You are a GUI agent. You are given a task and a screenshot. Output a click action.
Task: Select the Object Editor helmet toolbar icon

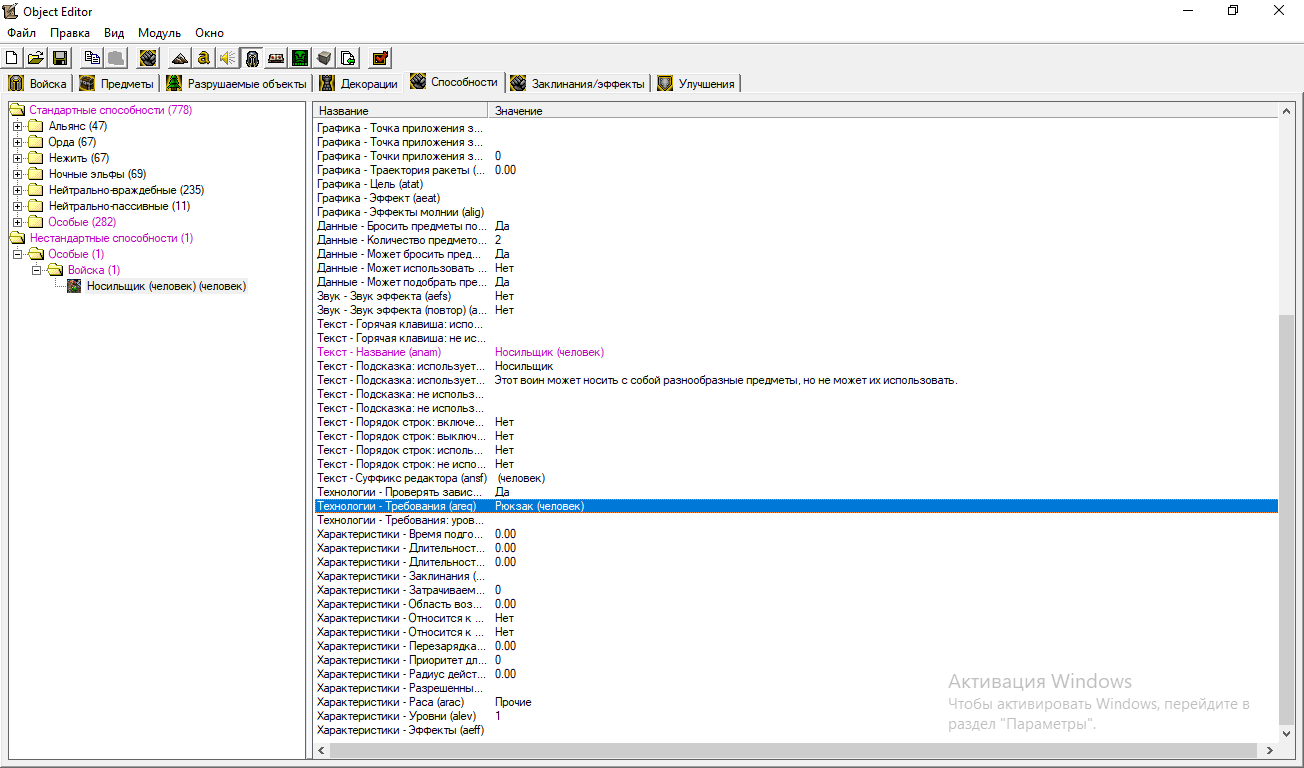(x=252, y=58)
